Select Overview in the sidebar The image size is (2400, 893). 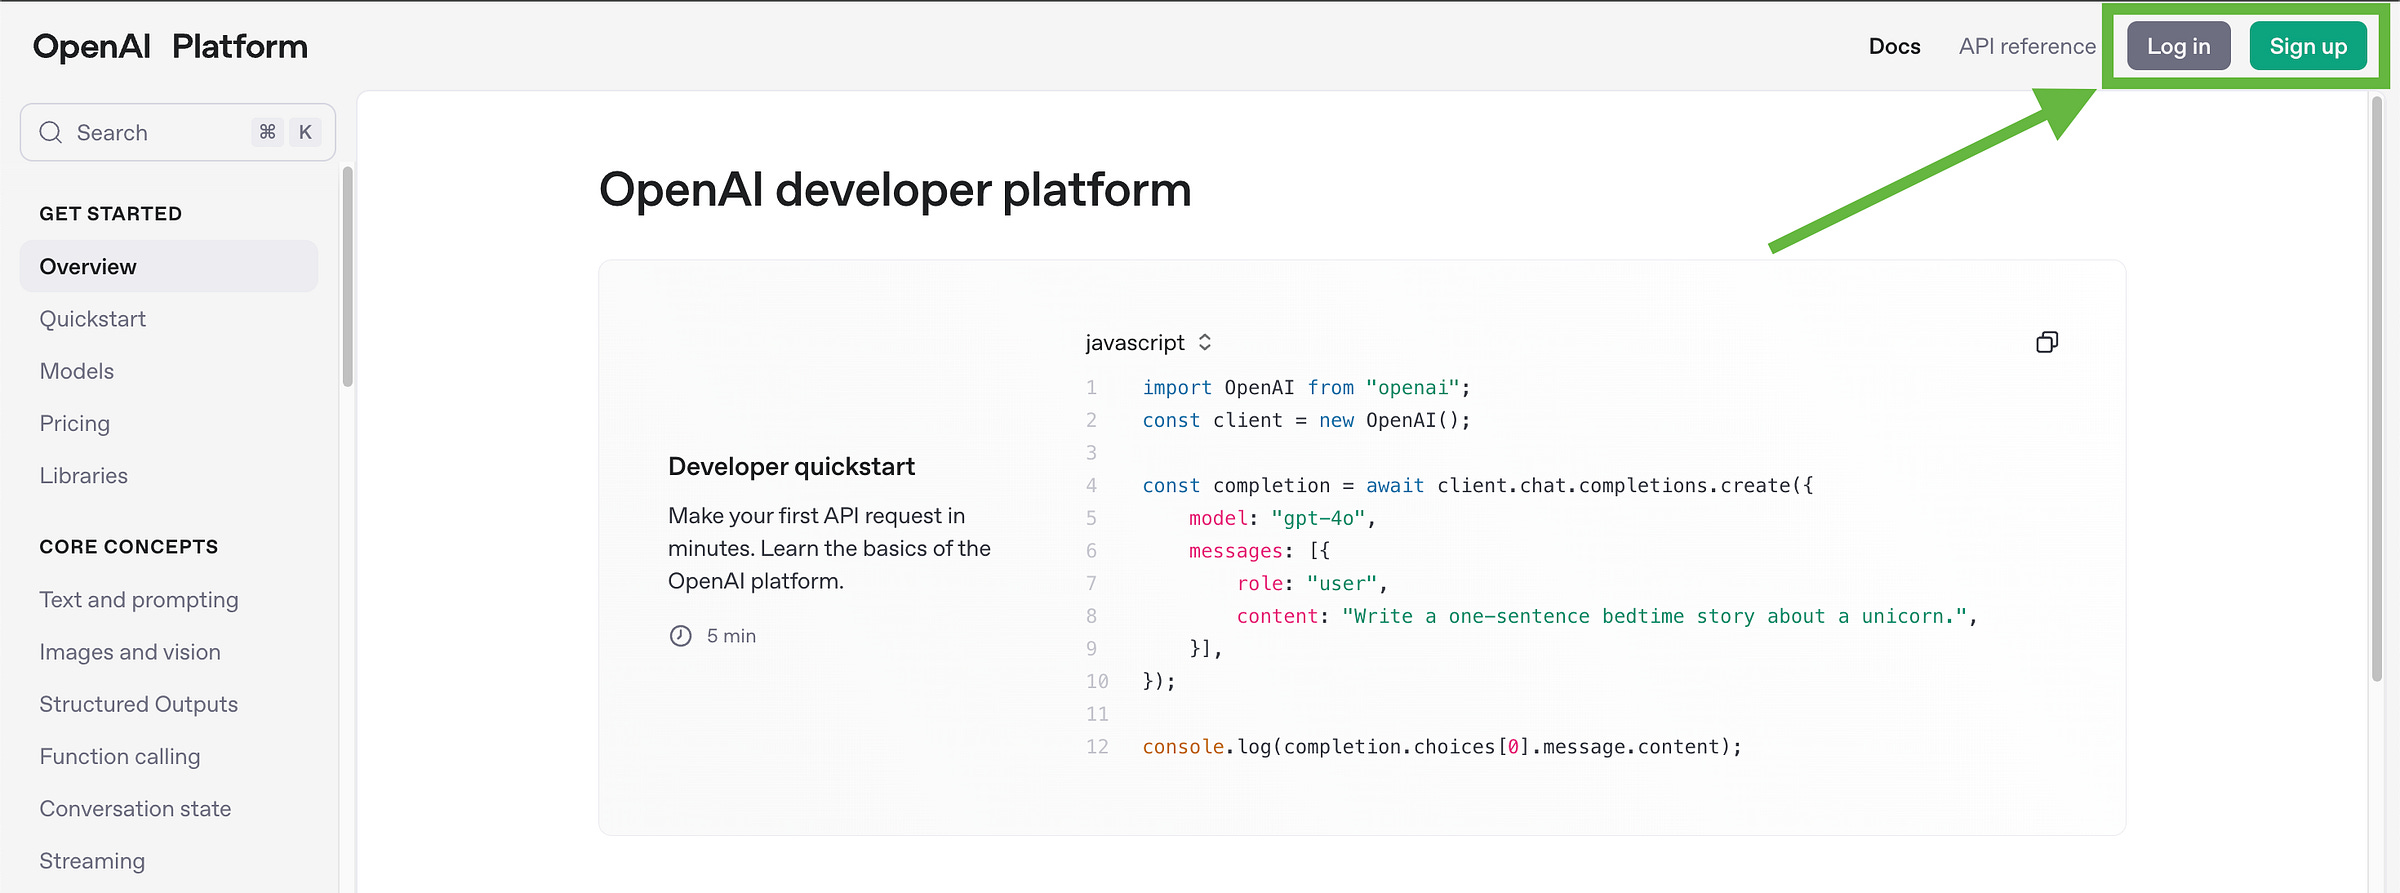(x=169, y=266)
